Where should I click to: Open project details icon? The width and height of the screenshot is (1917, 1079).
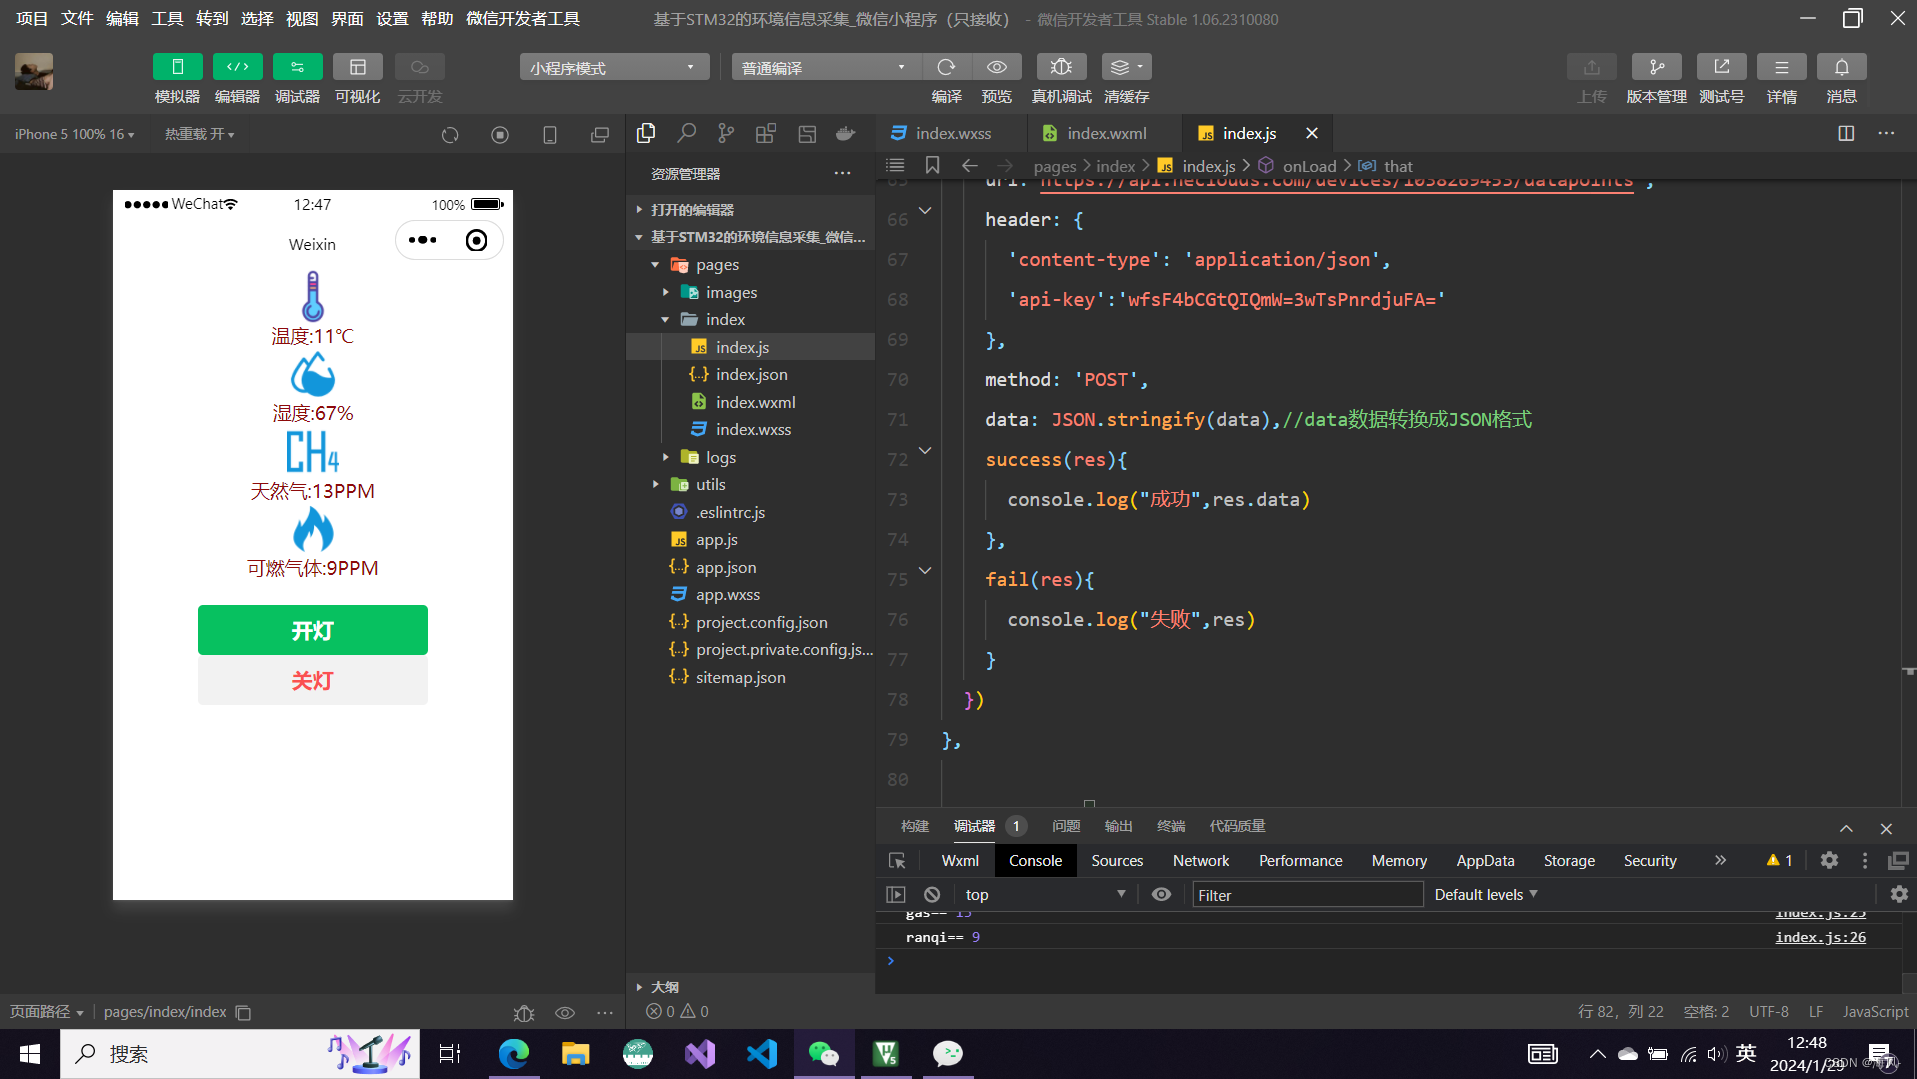point(1781,67)
